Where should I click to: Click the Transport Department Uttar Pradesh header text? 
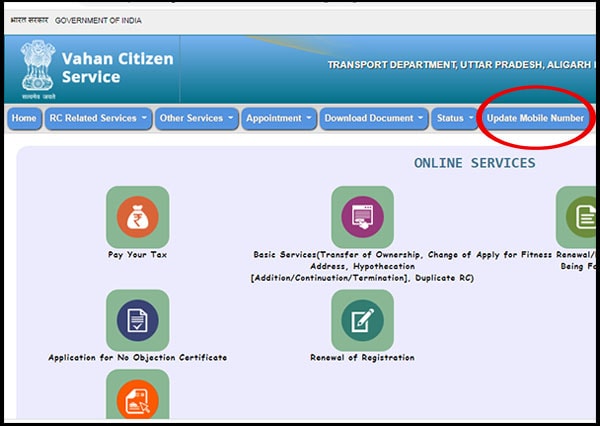click(x=461, y=65)
